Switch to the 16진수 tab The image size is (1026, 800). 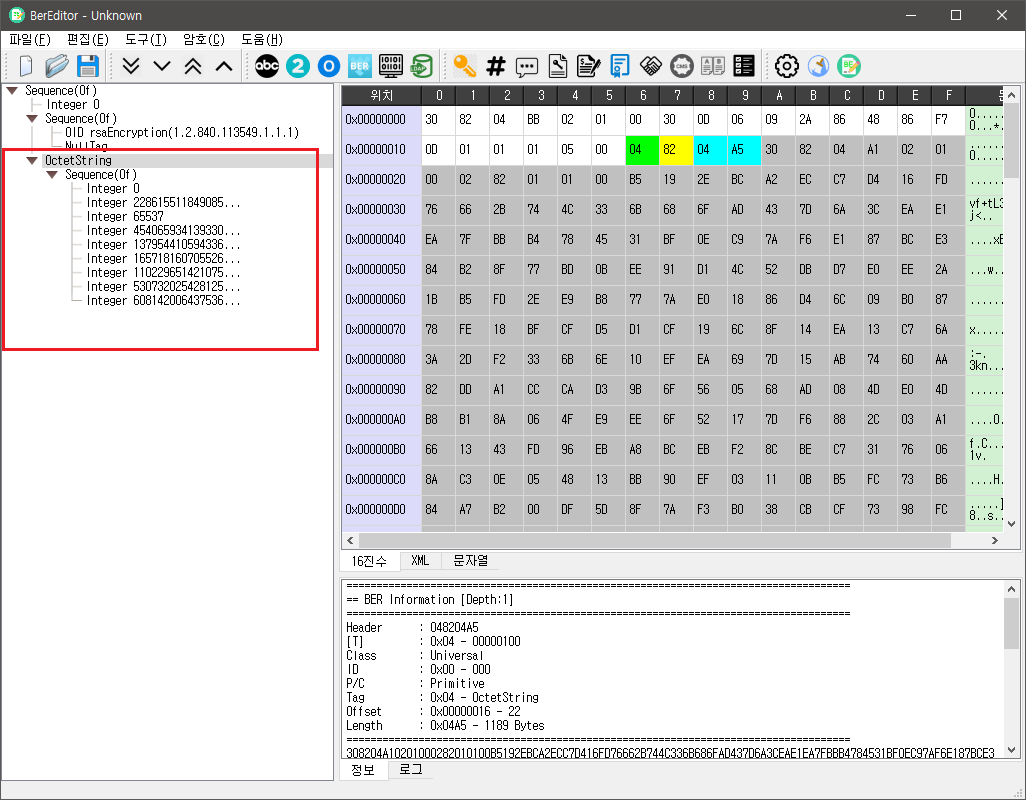pyautogui.click(x=369, y=561)
